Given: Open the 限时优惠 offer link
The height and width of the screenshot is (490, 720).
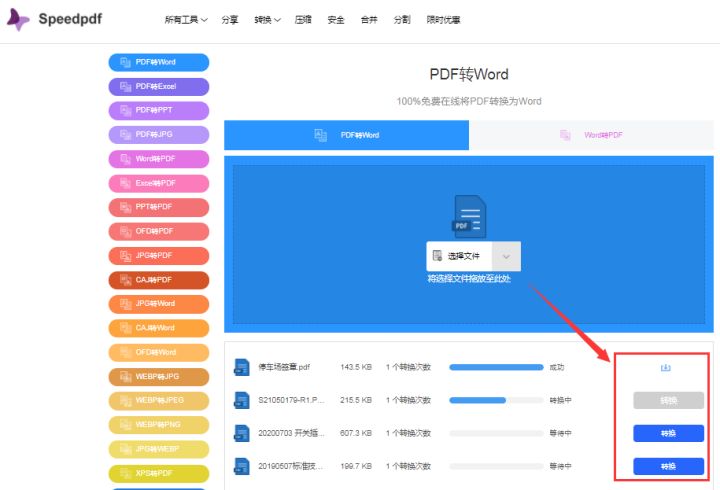Looking at the screenshot, I should [x=443, y=20].
